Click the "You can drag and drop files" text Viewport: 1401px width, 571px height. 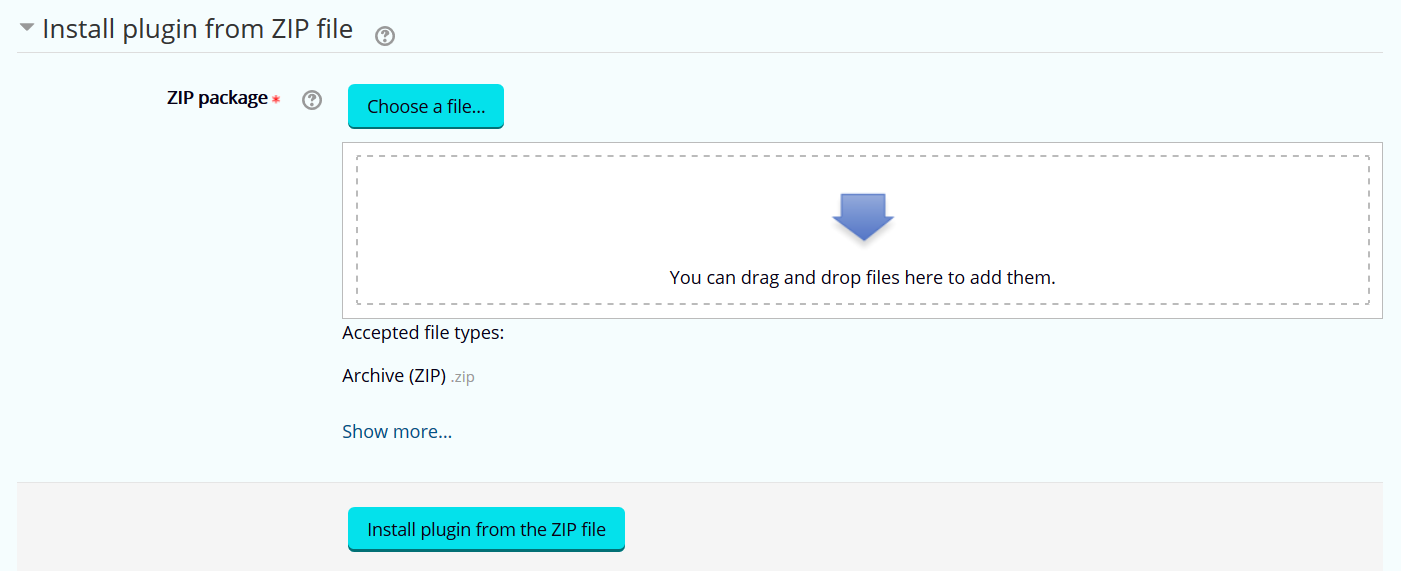click(862, 277)
